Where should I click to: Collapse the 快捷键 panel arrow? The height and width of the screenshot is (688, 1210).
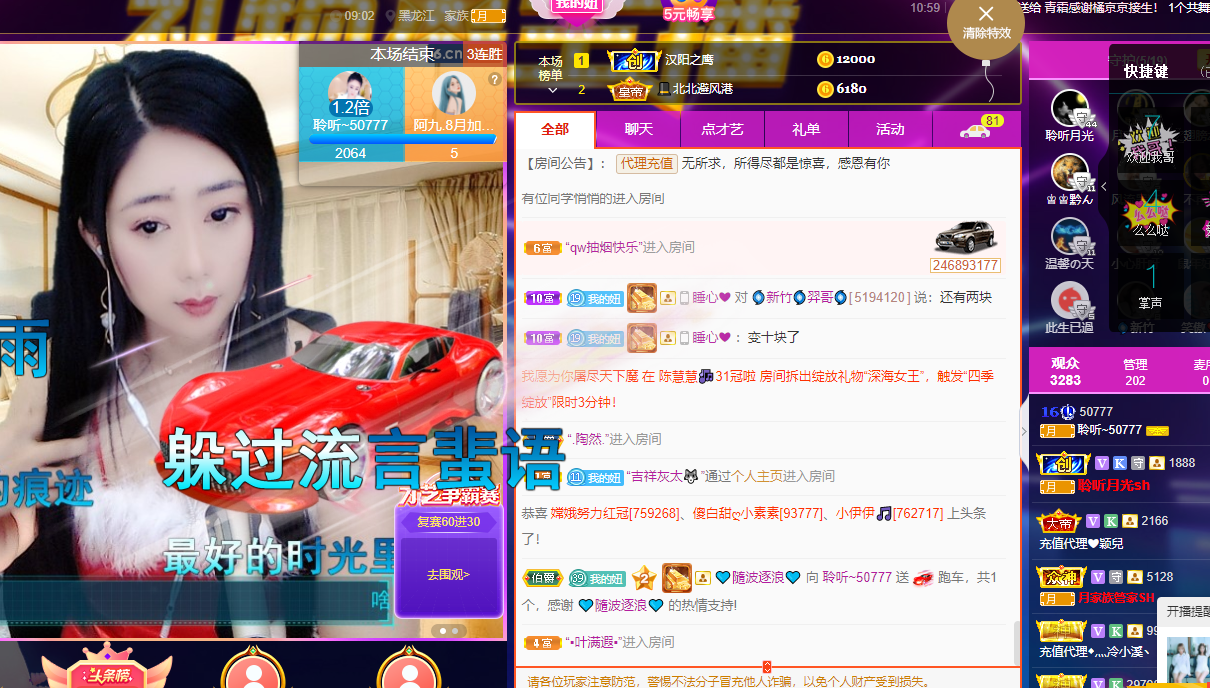(1104, 187)
